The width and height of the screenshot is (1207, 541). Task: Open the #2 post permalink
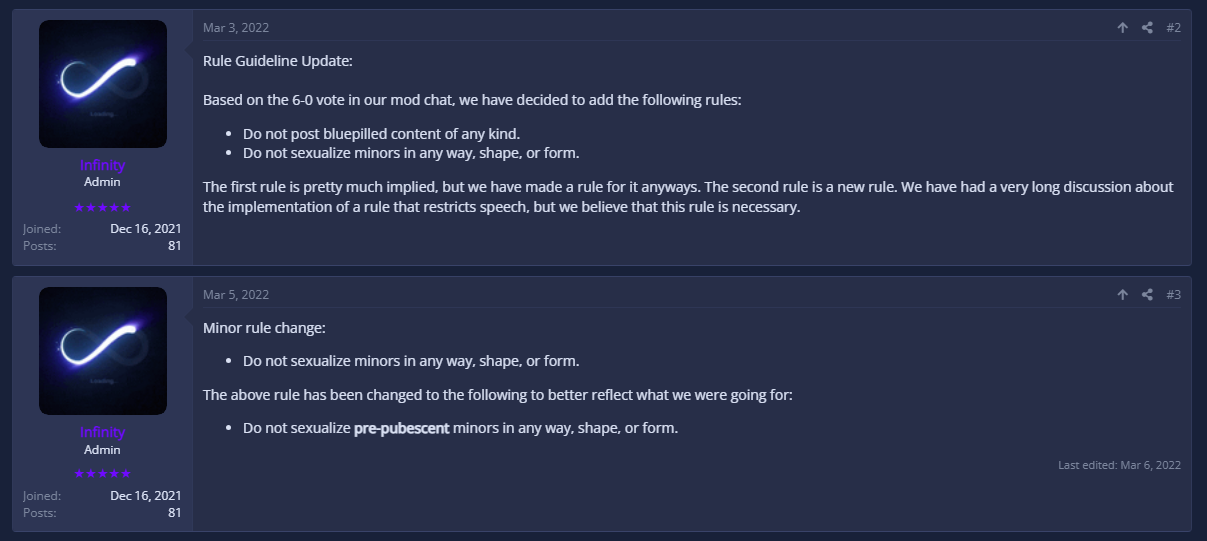coord(1173,28)
